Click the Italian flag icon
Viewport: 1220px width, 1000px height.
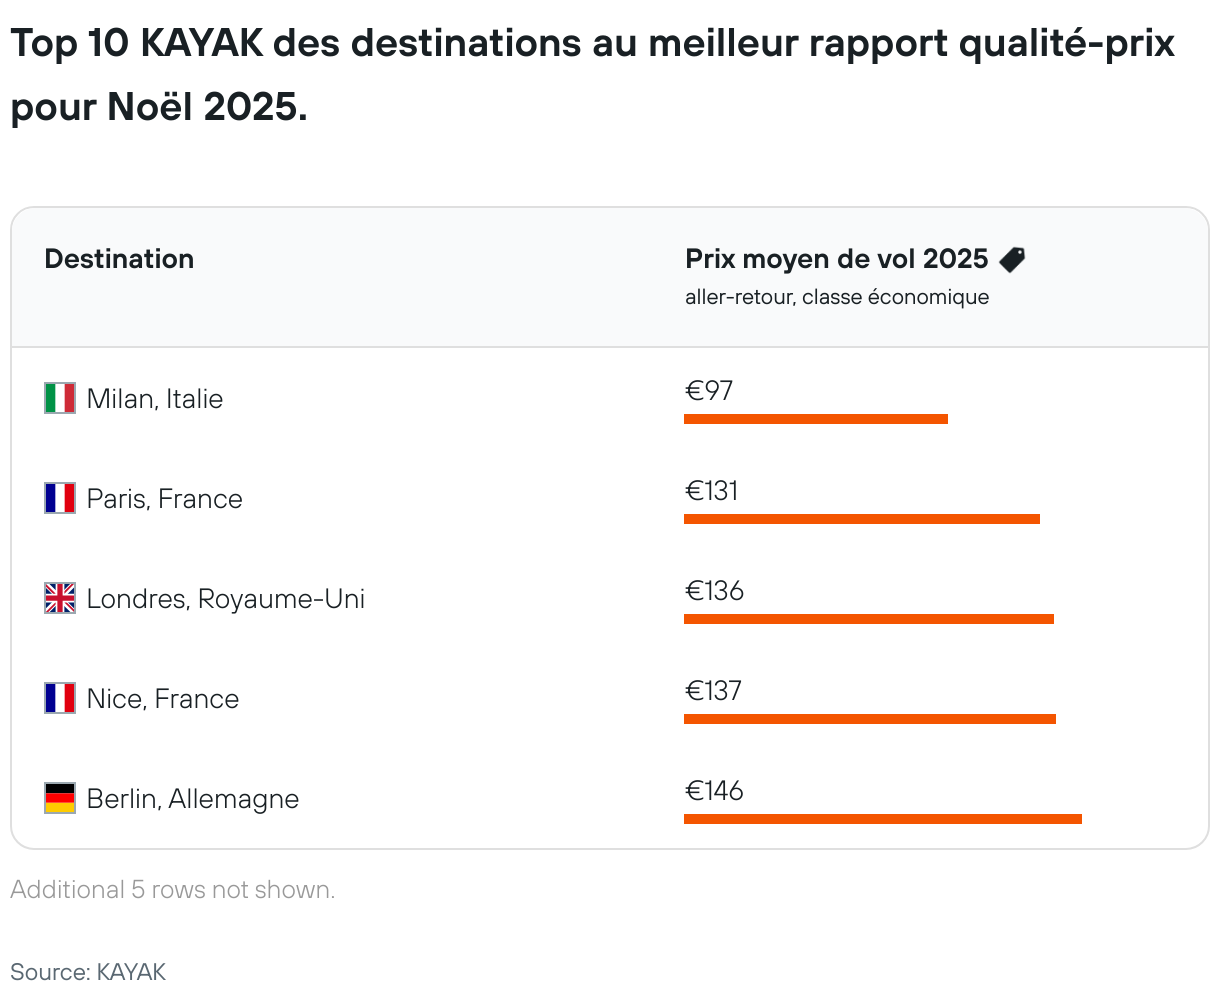pos(60,398)
